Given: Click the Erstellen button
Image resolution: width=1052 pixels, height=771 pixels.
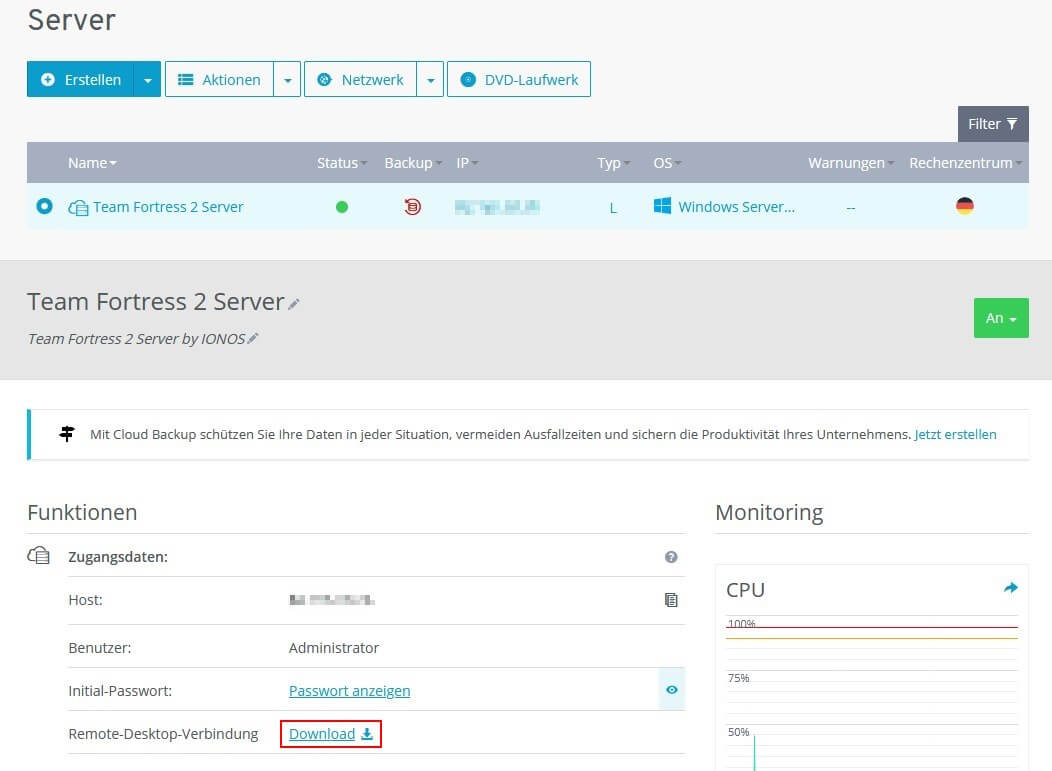Looking at the screenshot, I should click(81, 79).
